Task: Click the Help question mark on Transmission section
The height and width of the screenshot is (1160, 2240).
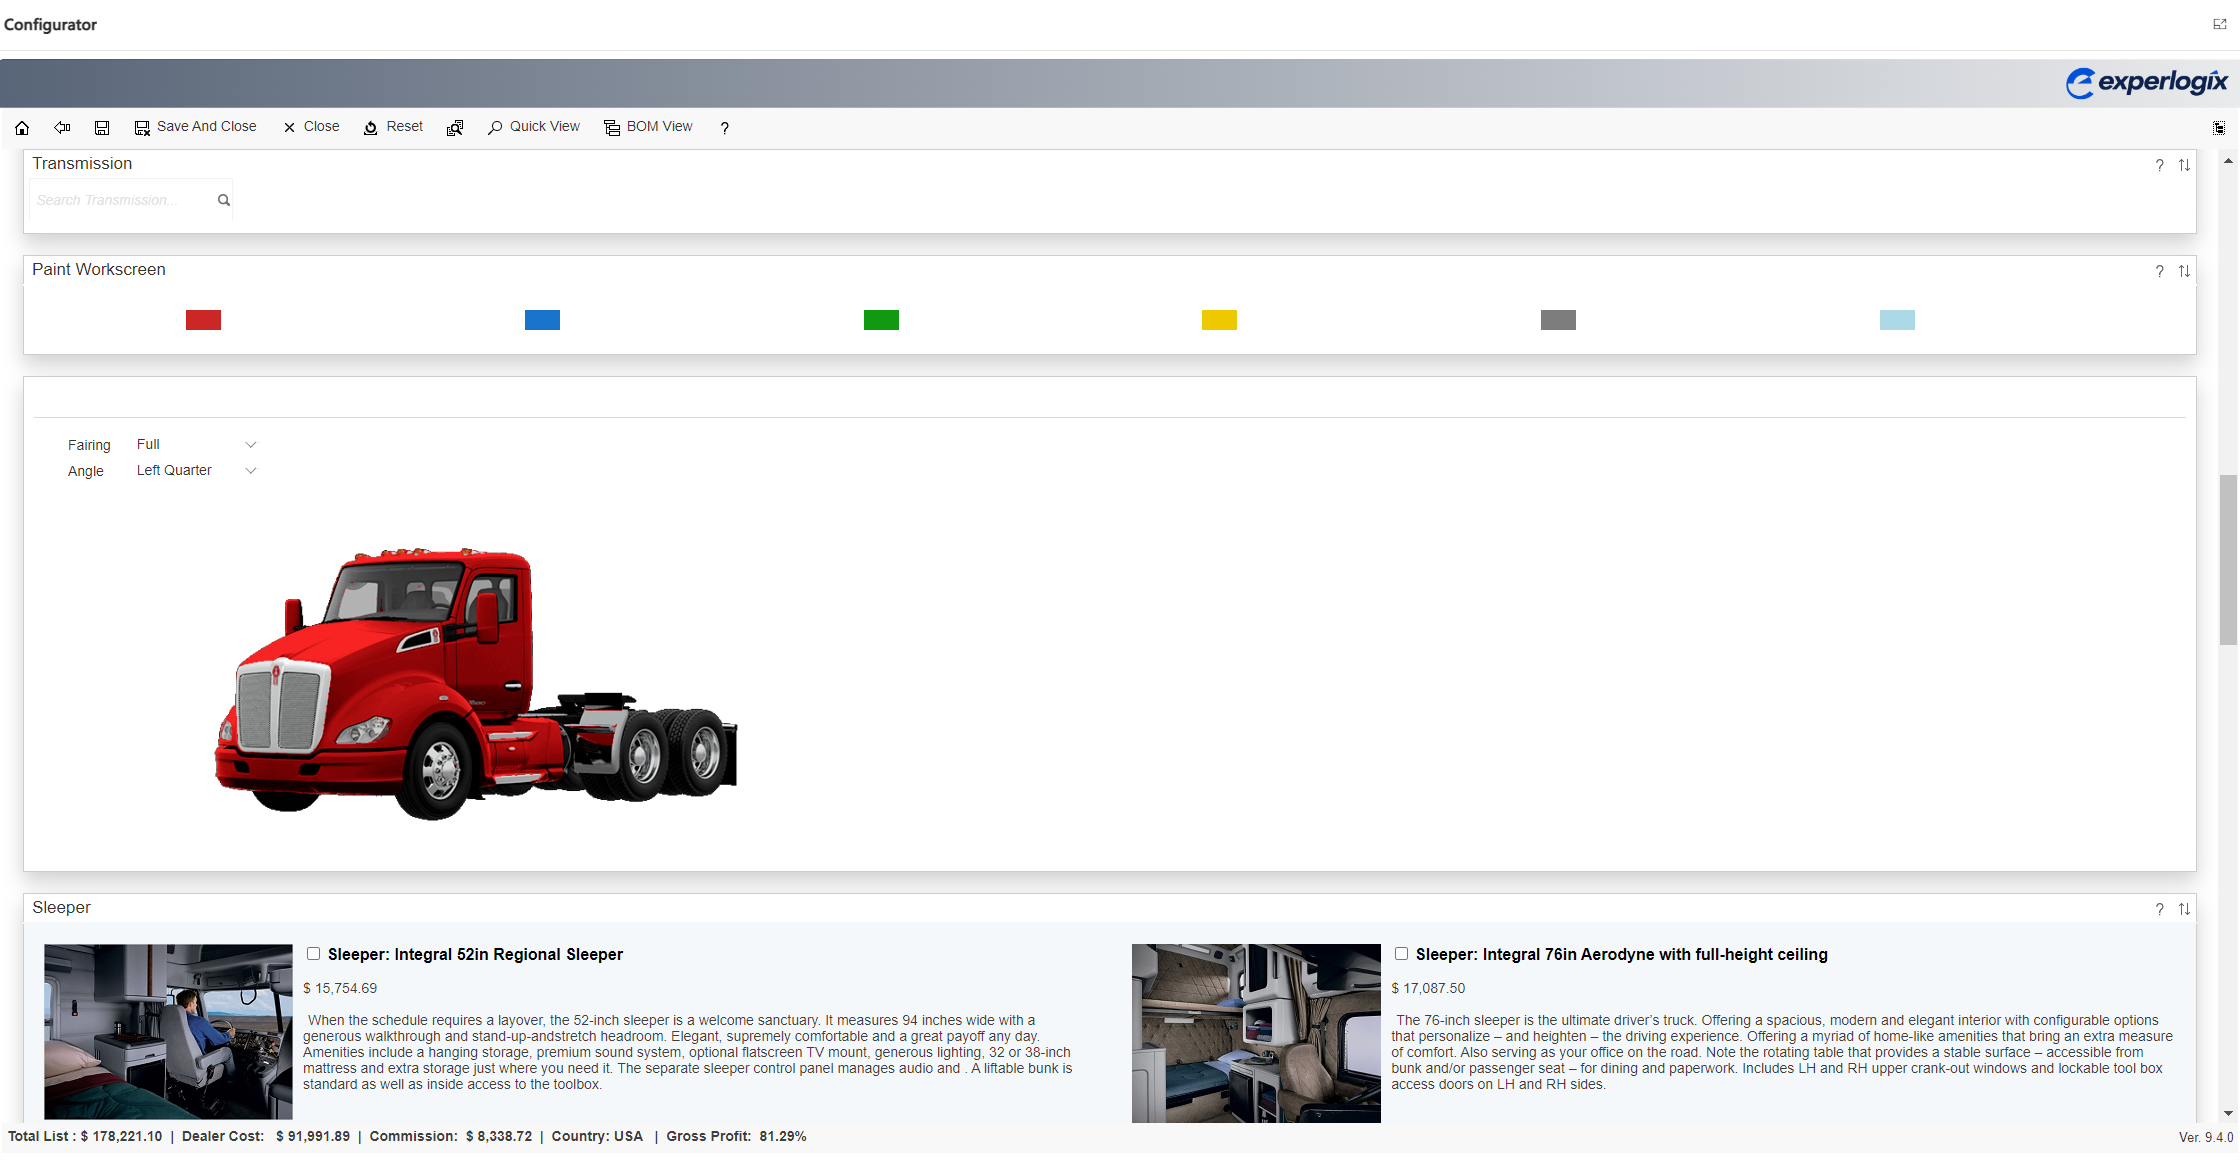Action: click(2159, 165)
